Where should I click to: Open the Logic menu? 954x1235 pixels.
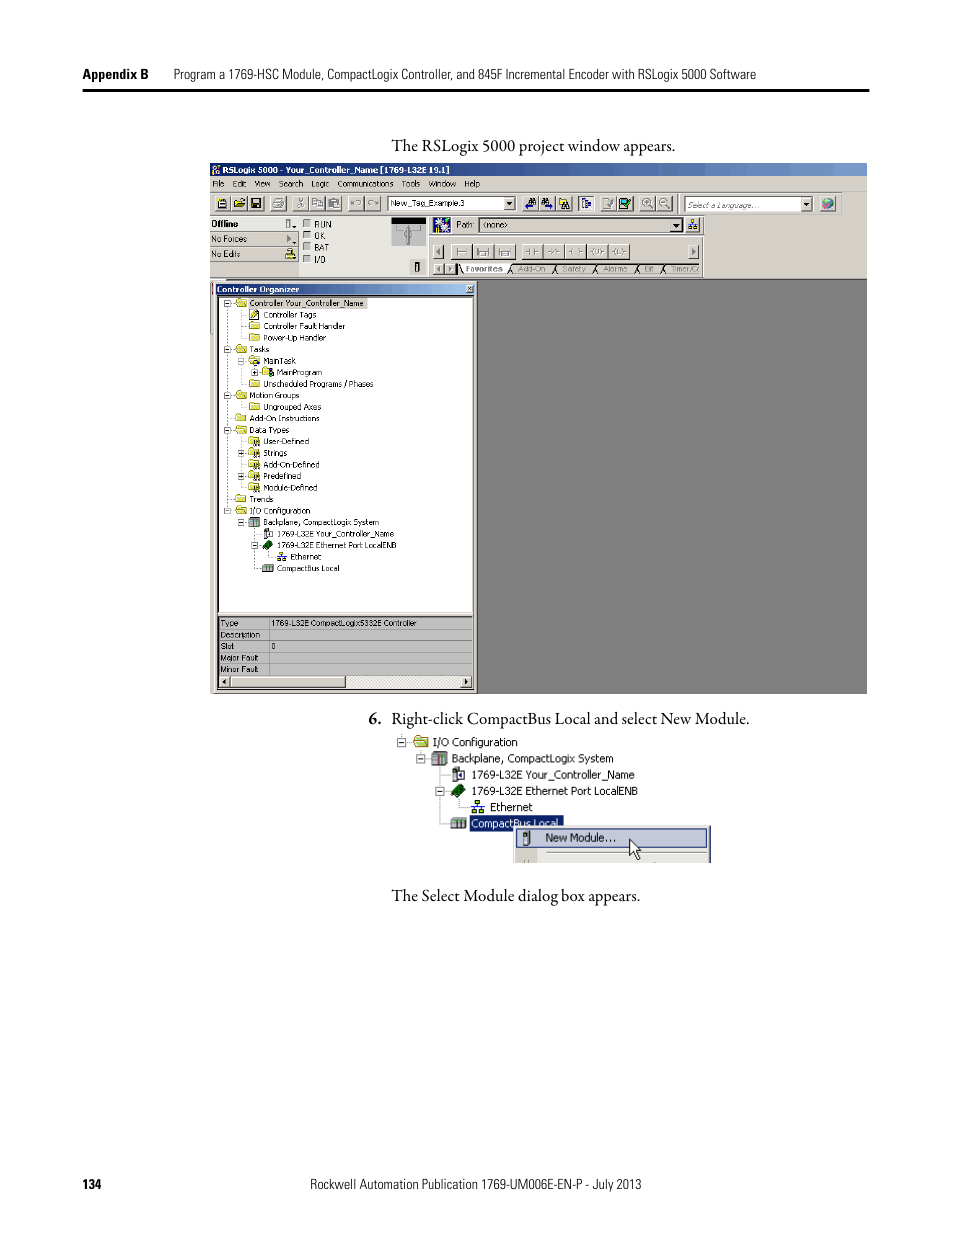coord(320,184)
